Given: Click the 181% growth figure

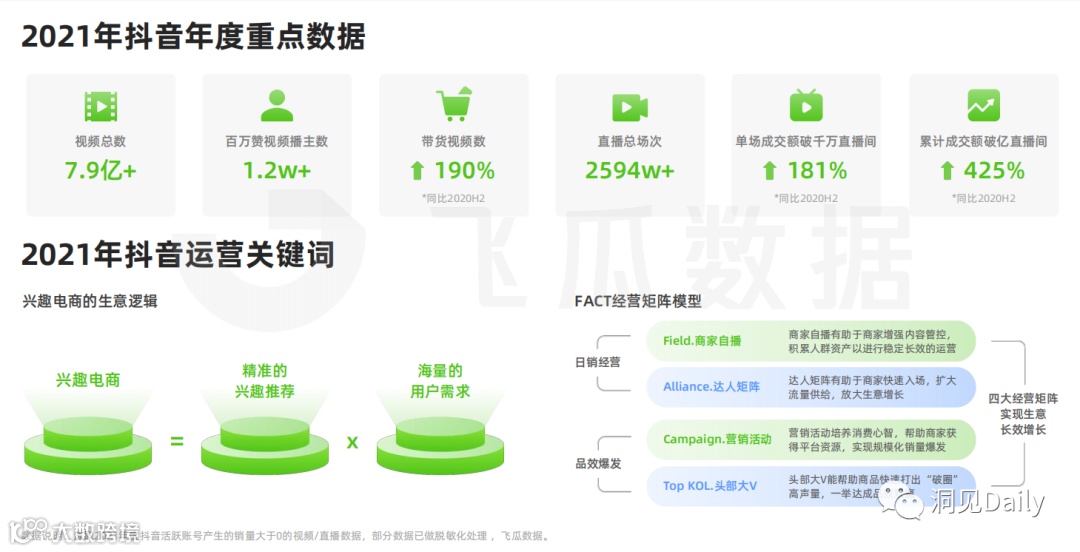Looking at the screenshot, I should coord(818,170).
